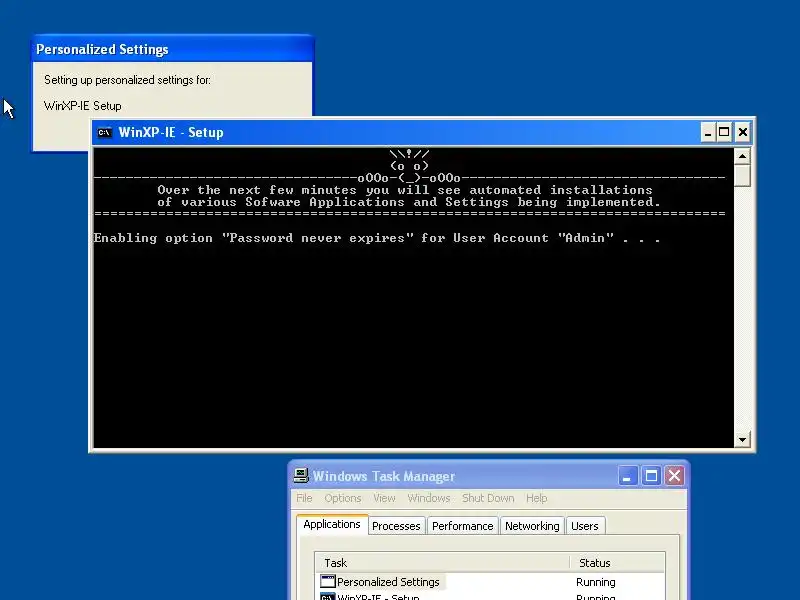The width and height of the screenshot is (800, 600).
Task: Click the console scrollbar thumb
Action: point(742,176)
